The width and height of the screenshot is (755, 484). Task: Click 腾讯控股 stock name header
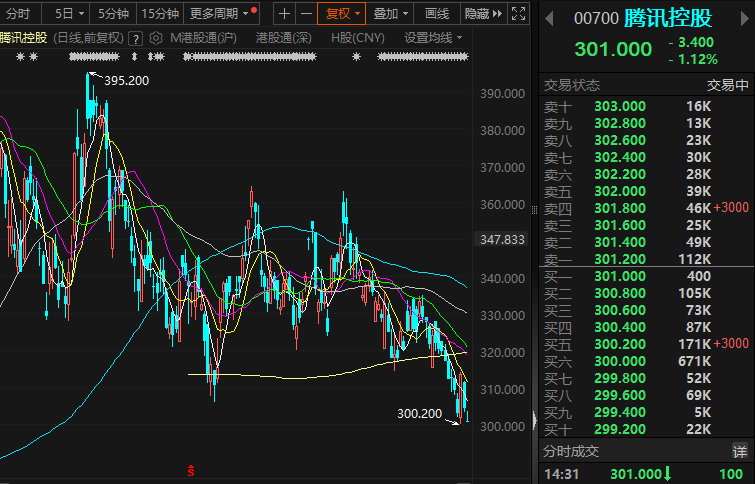pos(668,18)
